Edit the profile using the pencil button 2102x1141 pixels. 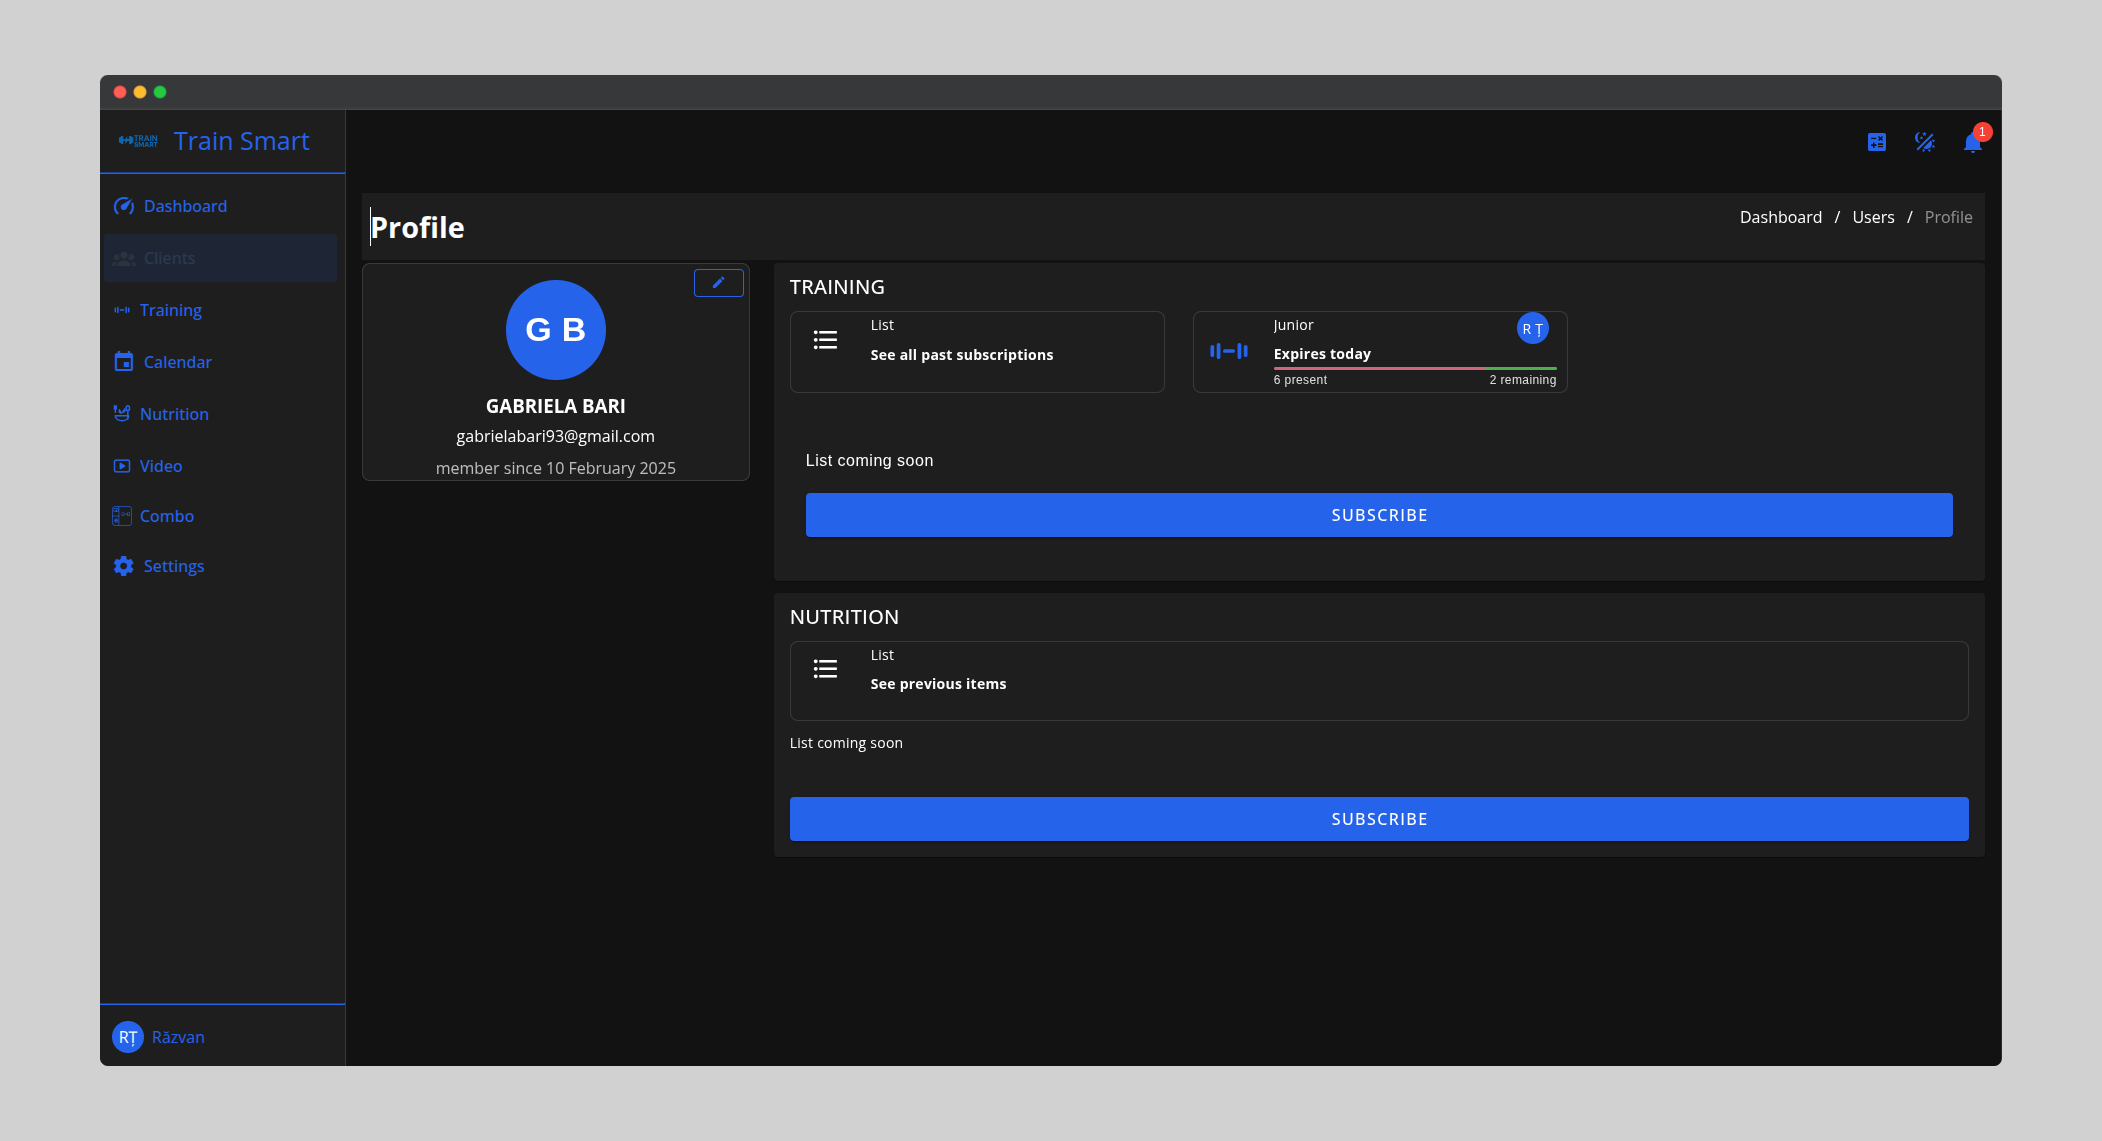[x=718, y=283]
